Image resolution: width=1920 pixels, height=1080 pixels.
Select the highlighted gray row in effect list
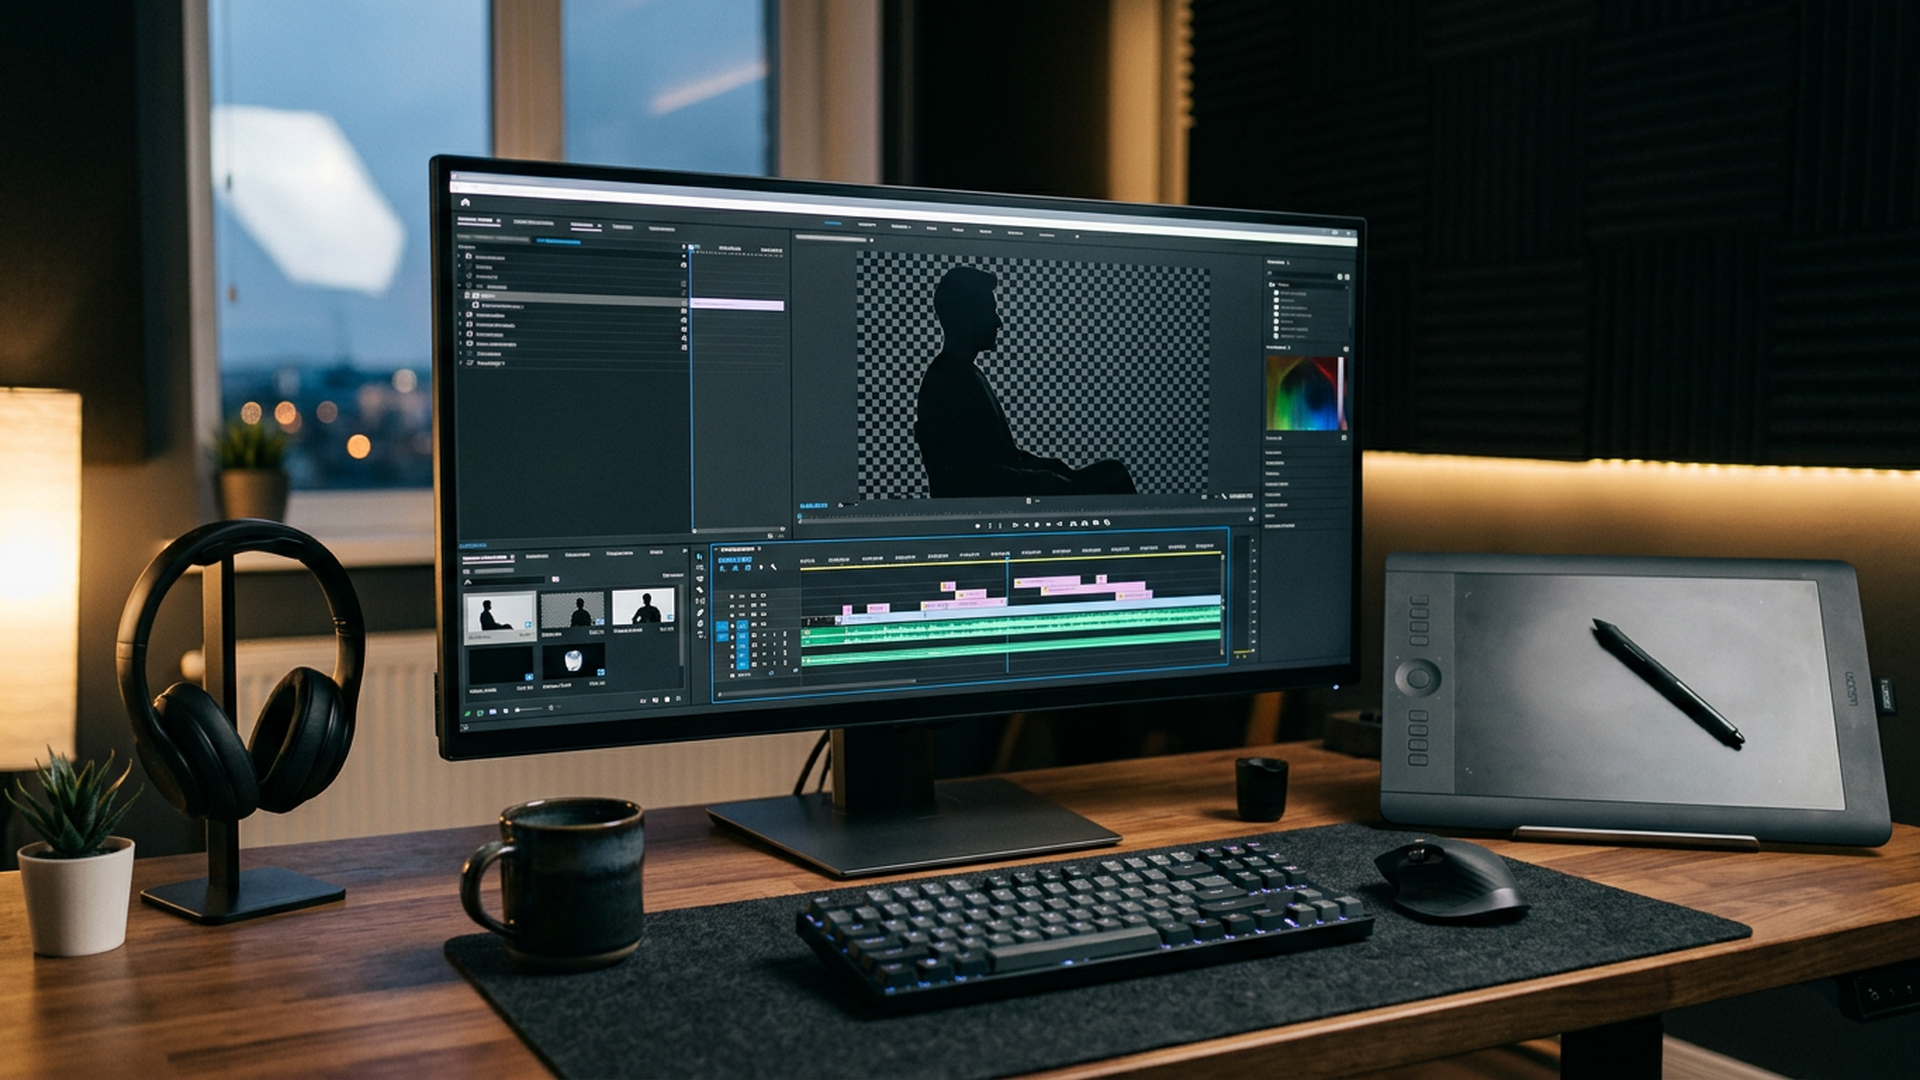point(573,298)
